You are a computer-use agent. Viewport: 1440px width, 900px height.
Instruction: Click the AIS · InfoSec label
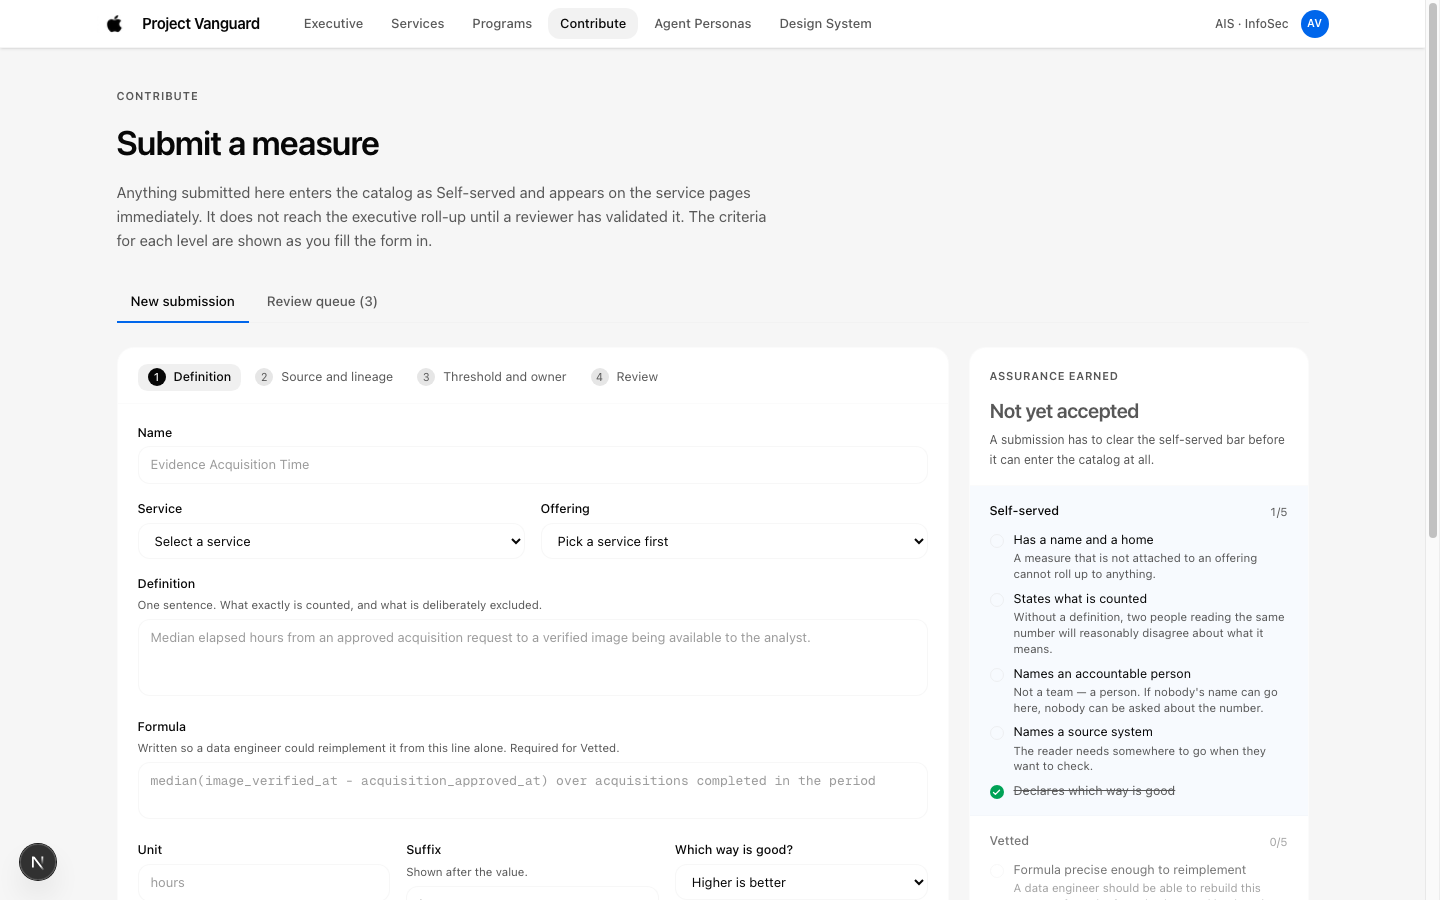point(1251,24)
